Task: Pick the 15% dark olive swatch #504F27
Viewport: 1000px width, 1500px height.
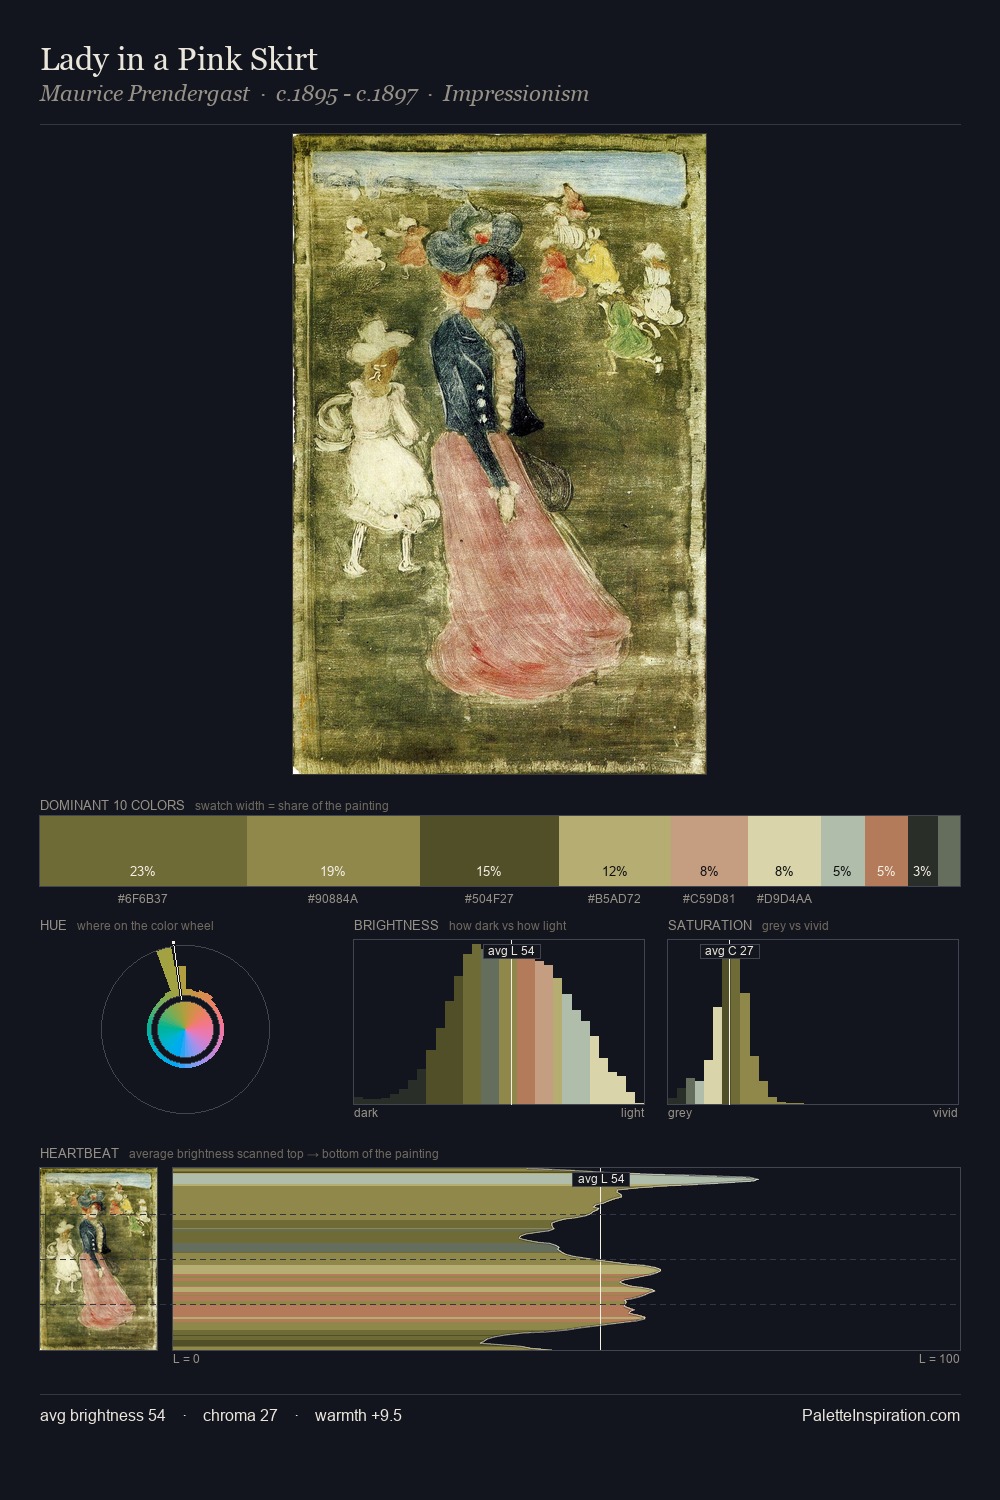Action: 489,851
